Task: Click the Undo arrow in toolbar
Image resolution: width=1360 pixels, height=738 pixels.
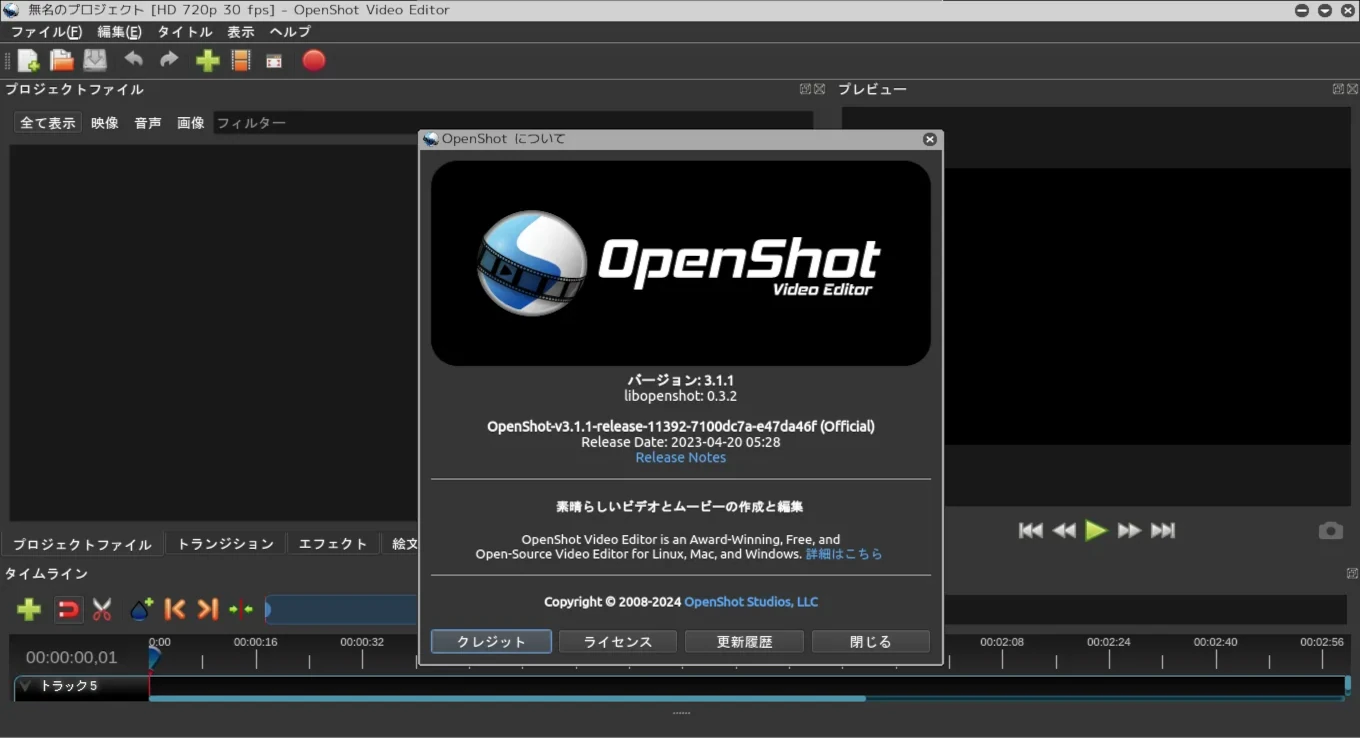Action: click(133, 60)
